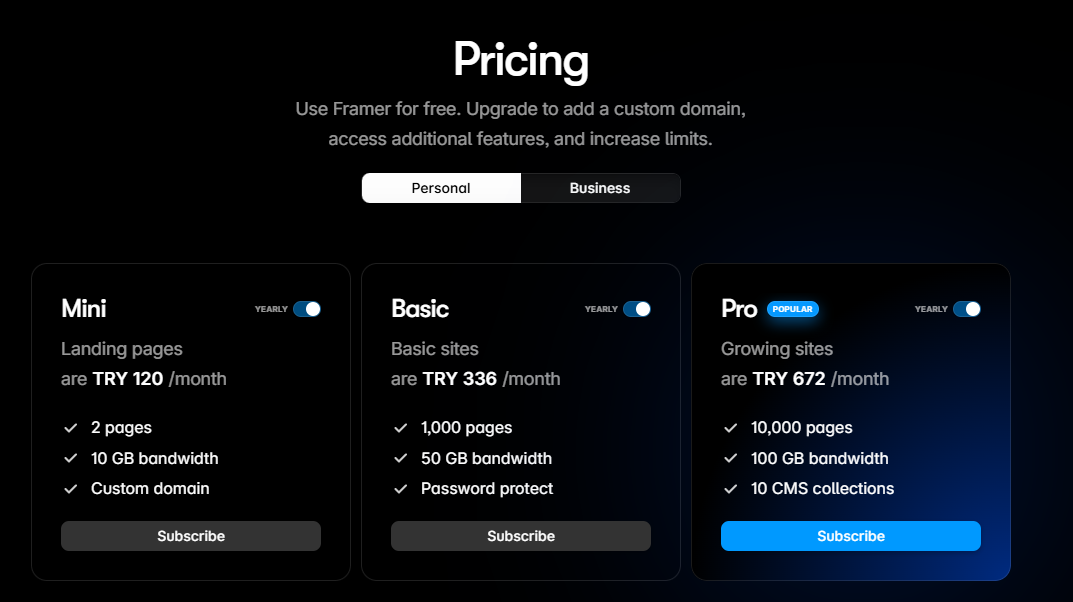Viewport: 1073px width, 602px height.
Task: Click the checkmark beside Password protect
Action: click(400, 489)
